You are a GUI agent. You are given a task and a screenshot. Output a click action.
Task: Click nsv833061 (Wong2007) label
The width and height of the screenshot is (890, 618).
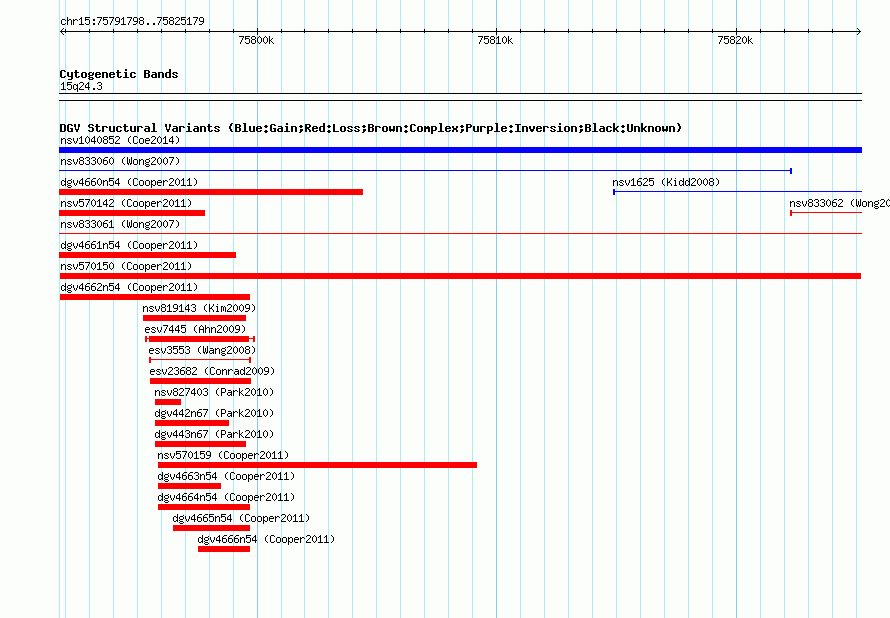tap(120, 224)
